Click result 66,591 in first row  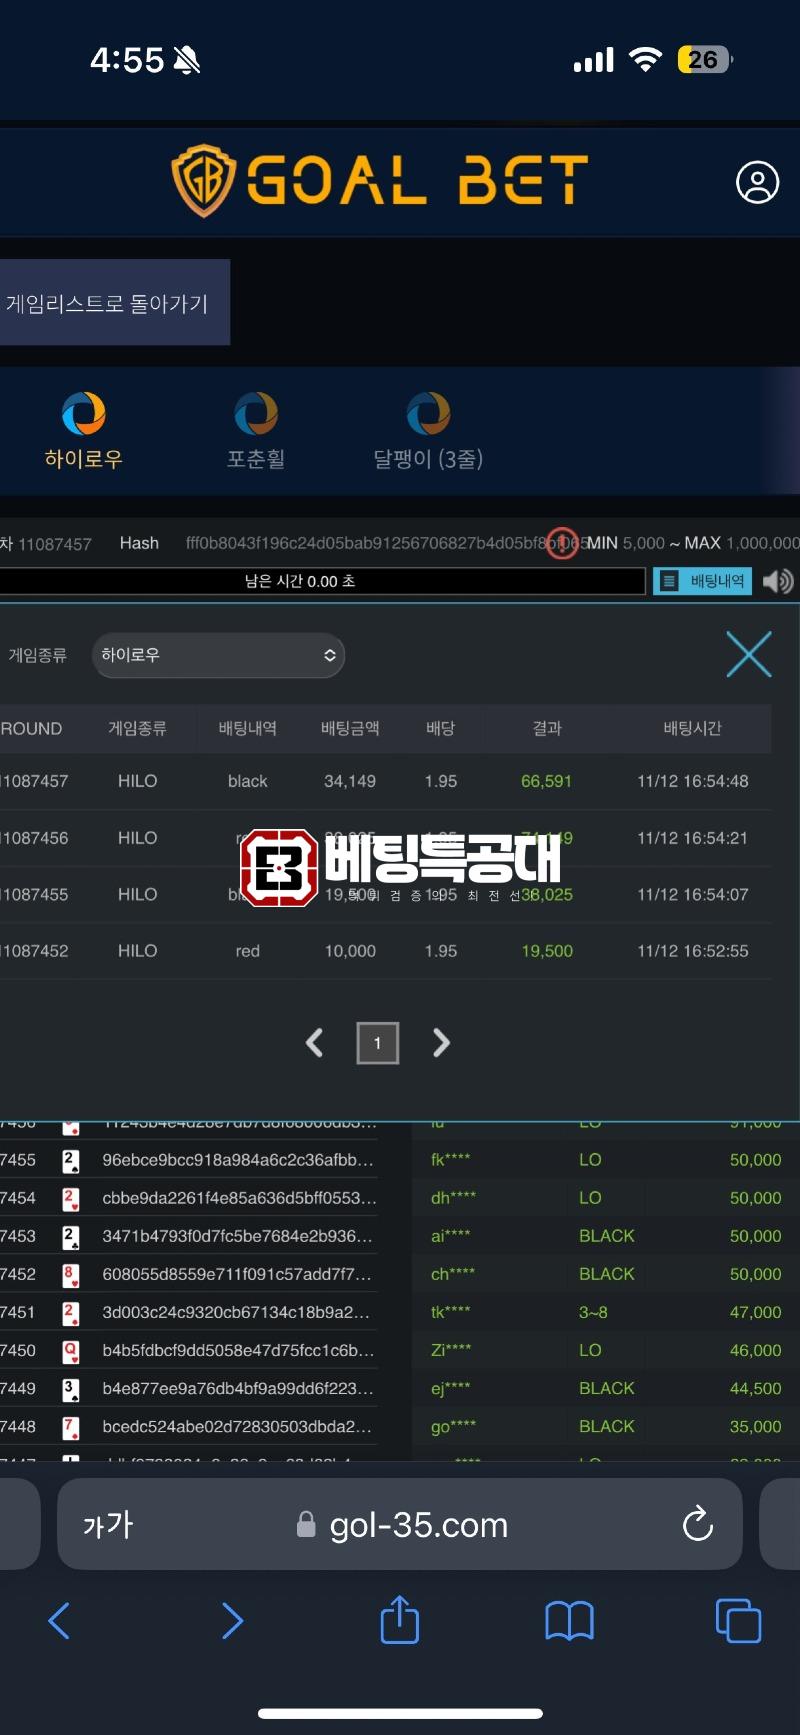click(x=546, y=781)
